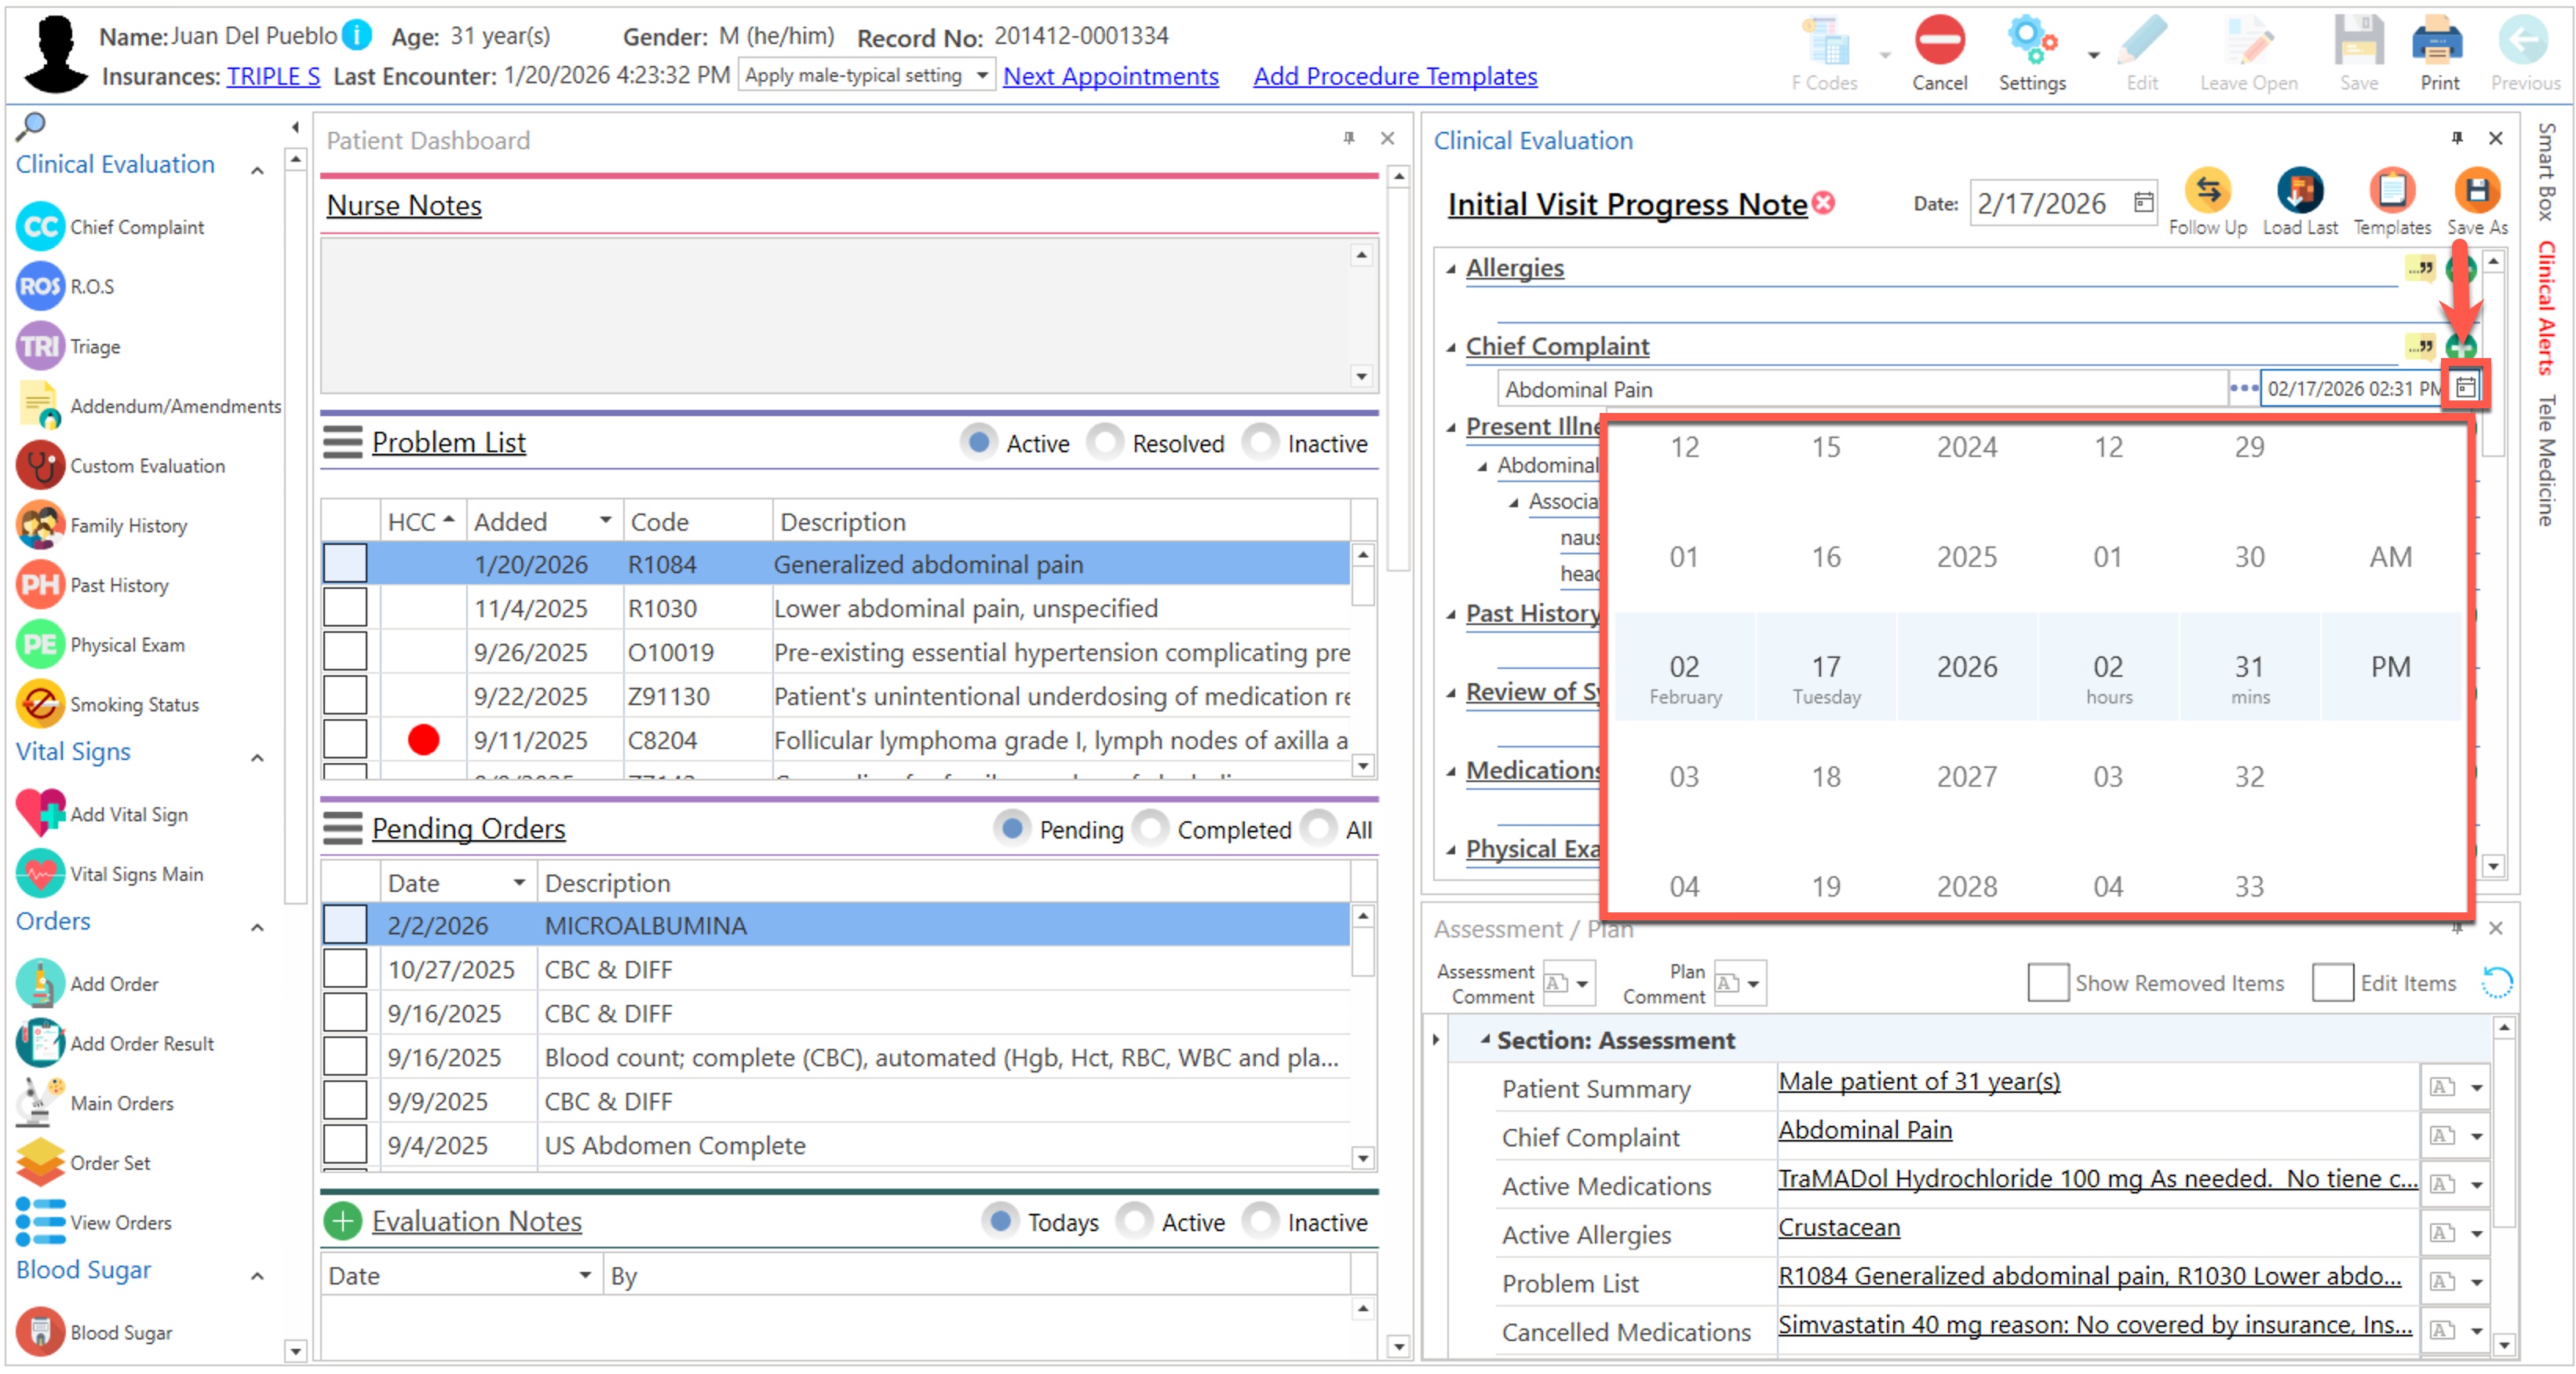2576x1374 pixels.
Task: Open the Follow Up icon
Action: click(x=2207, y=191)
